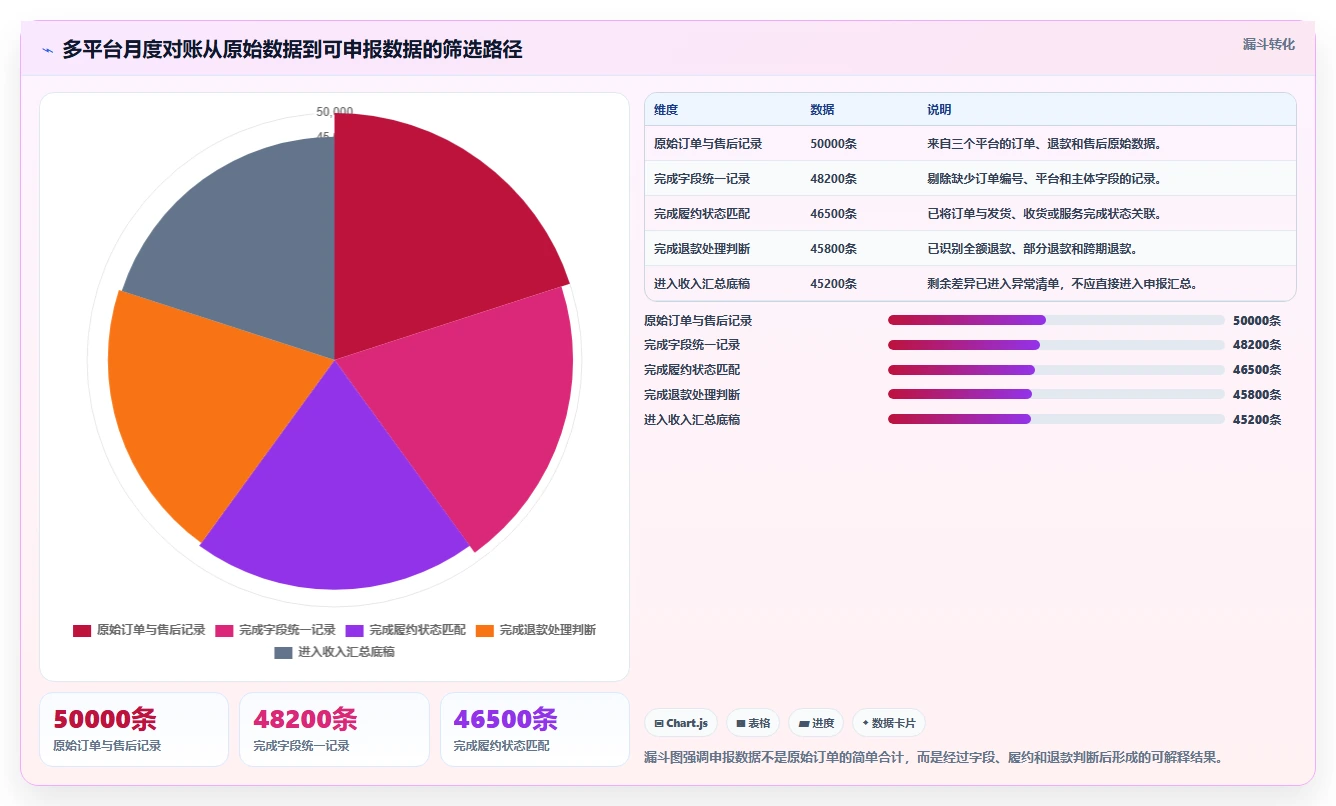Toggle 原始订单与售后记录 legend swatch
The height and width of the screenshot is (806, 1336).
pos(82,630)
